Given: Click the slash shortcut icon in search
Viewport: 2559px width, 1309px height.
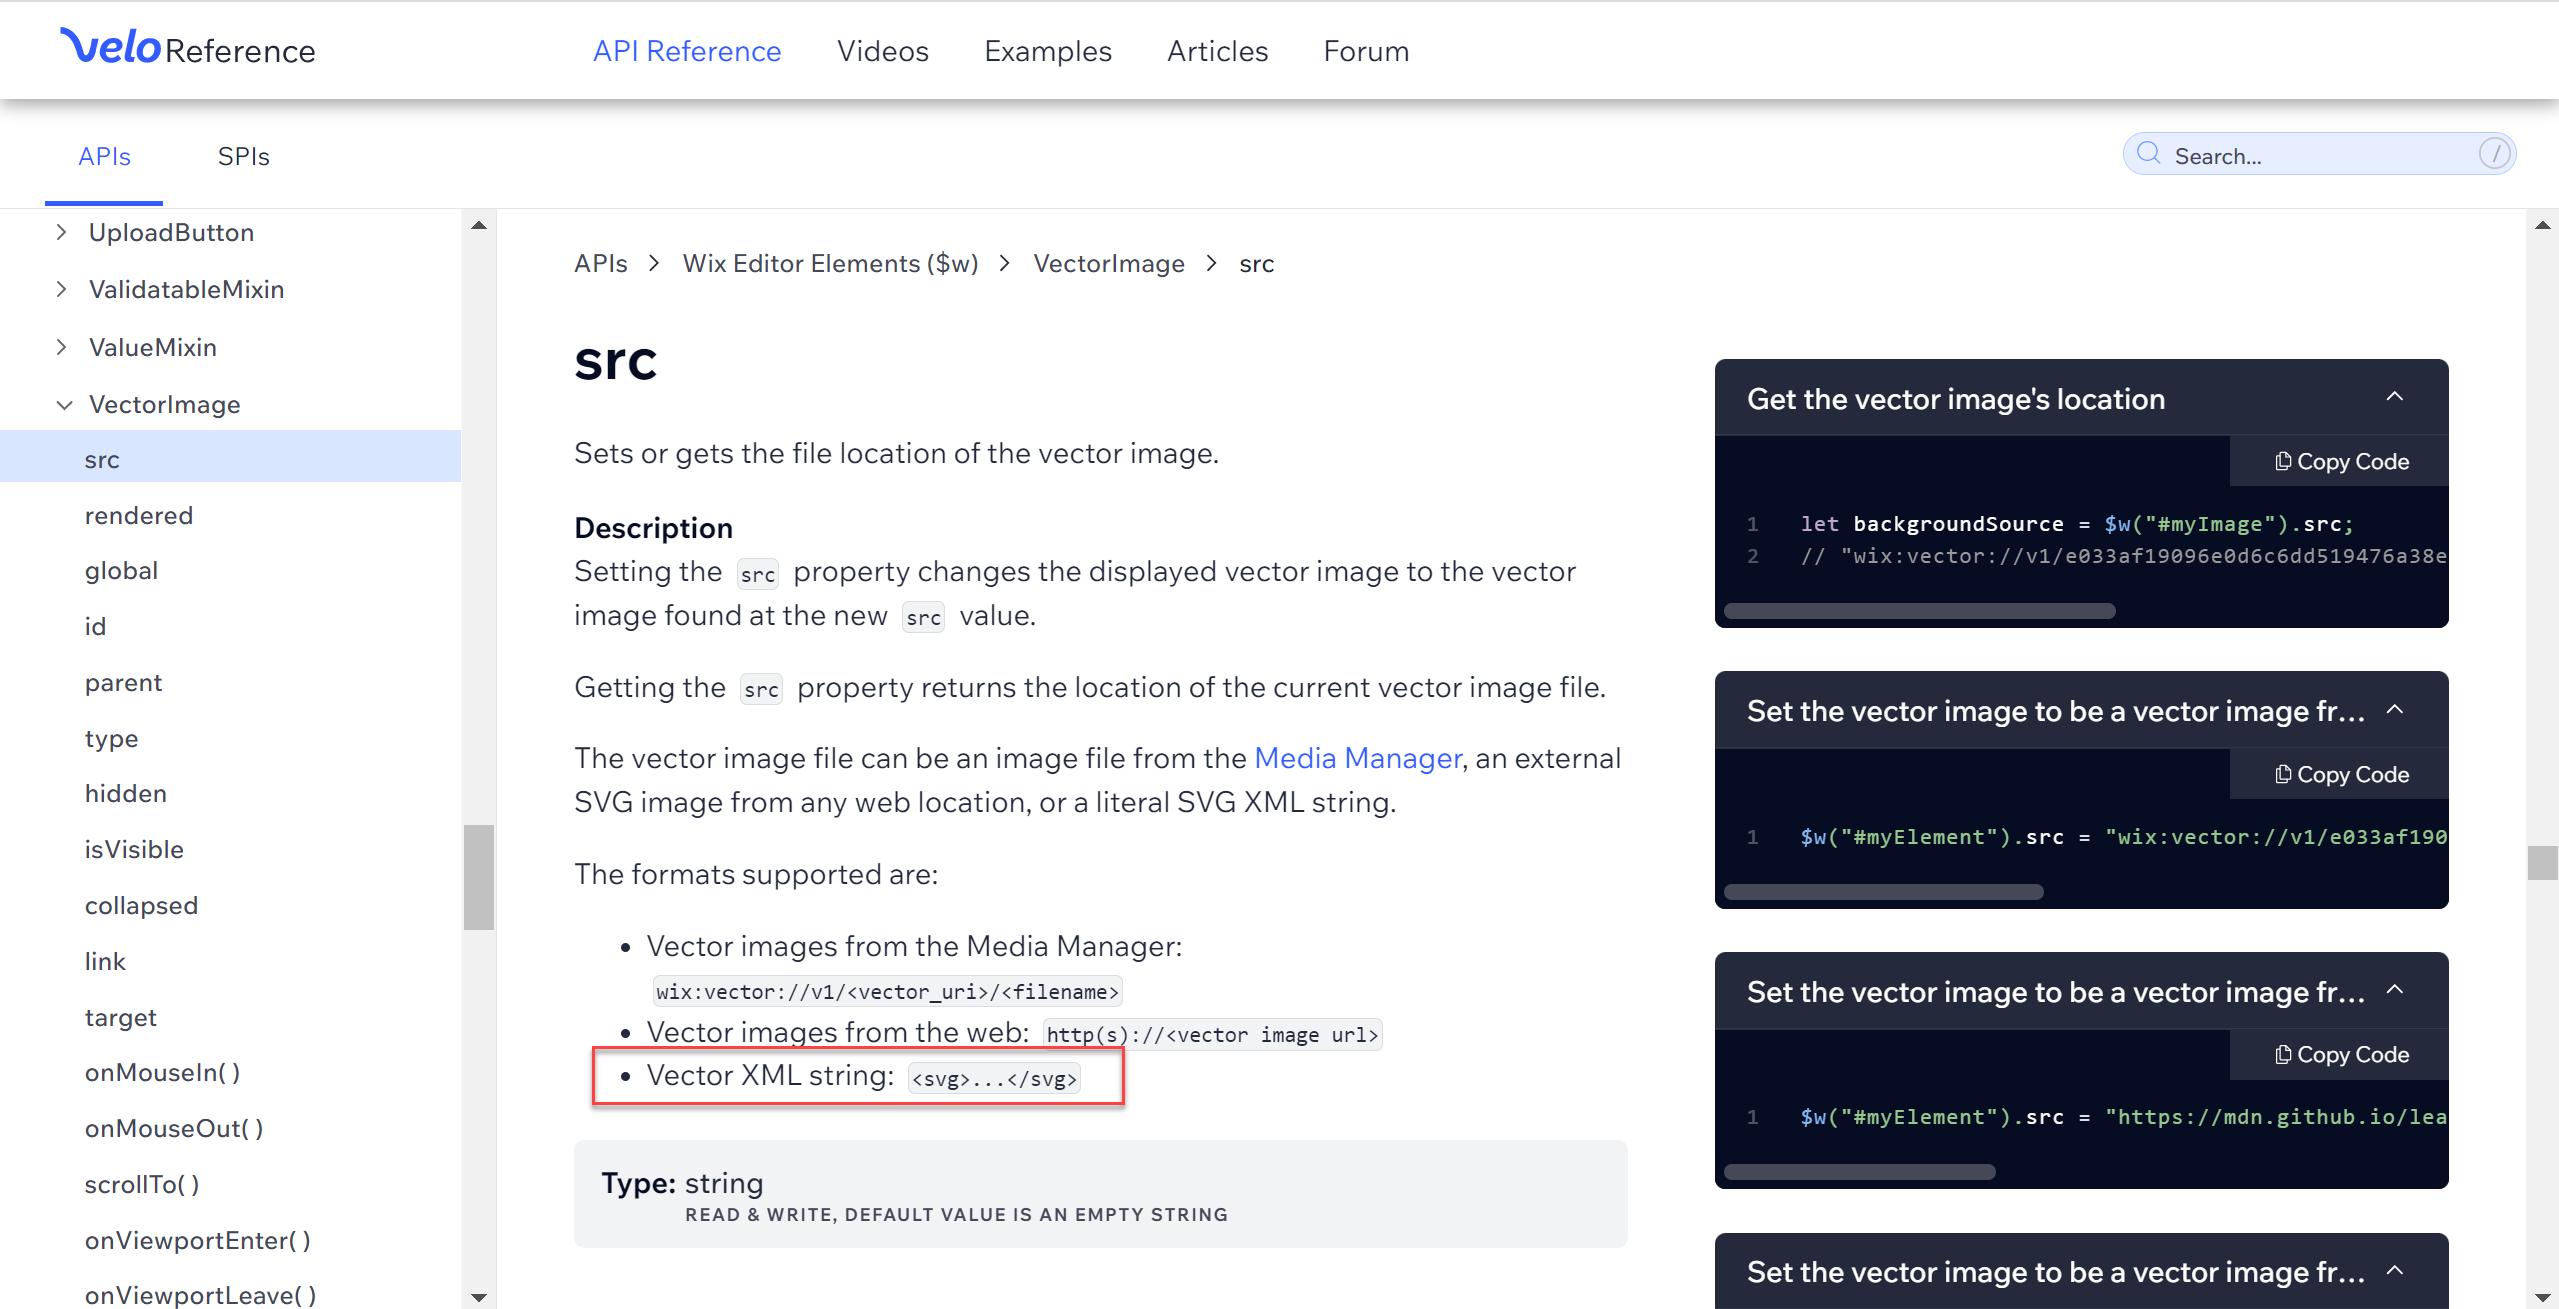Looking at the screenshot, I should pyautogui.click(x=2494, y=154).
